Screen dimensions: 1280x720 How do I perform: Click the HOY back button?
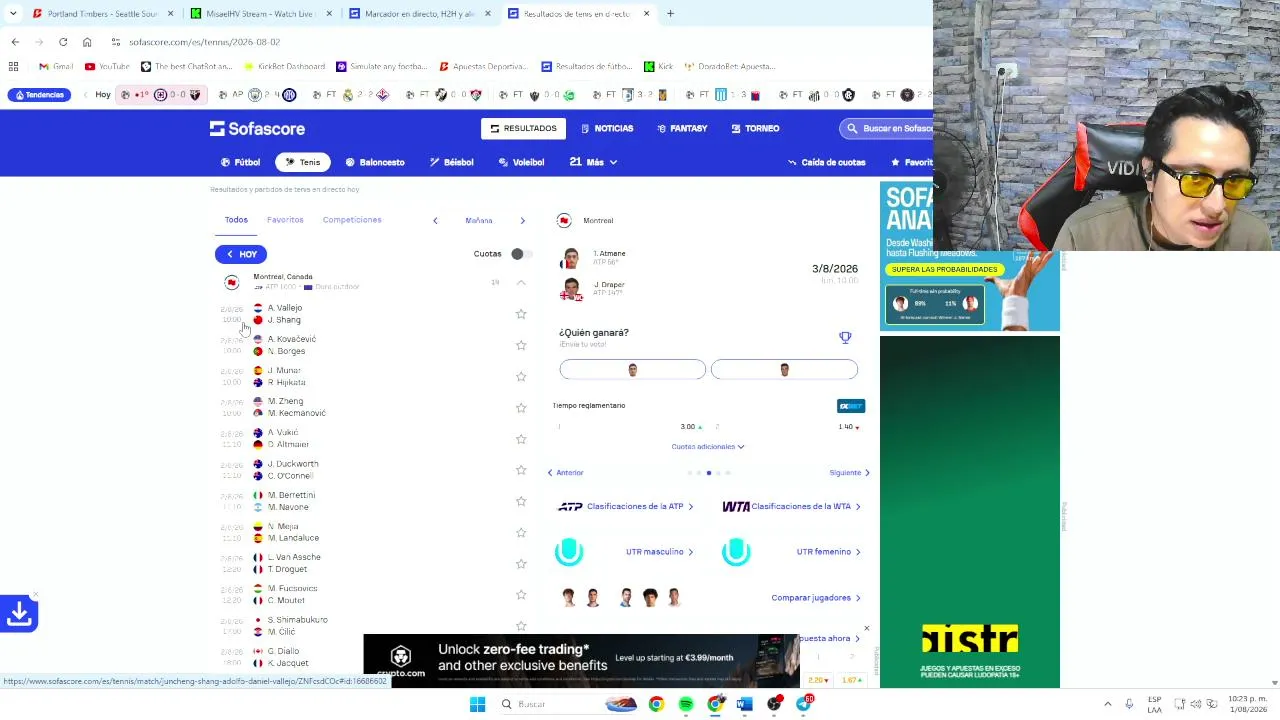pos(241,254)
